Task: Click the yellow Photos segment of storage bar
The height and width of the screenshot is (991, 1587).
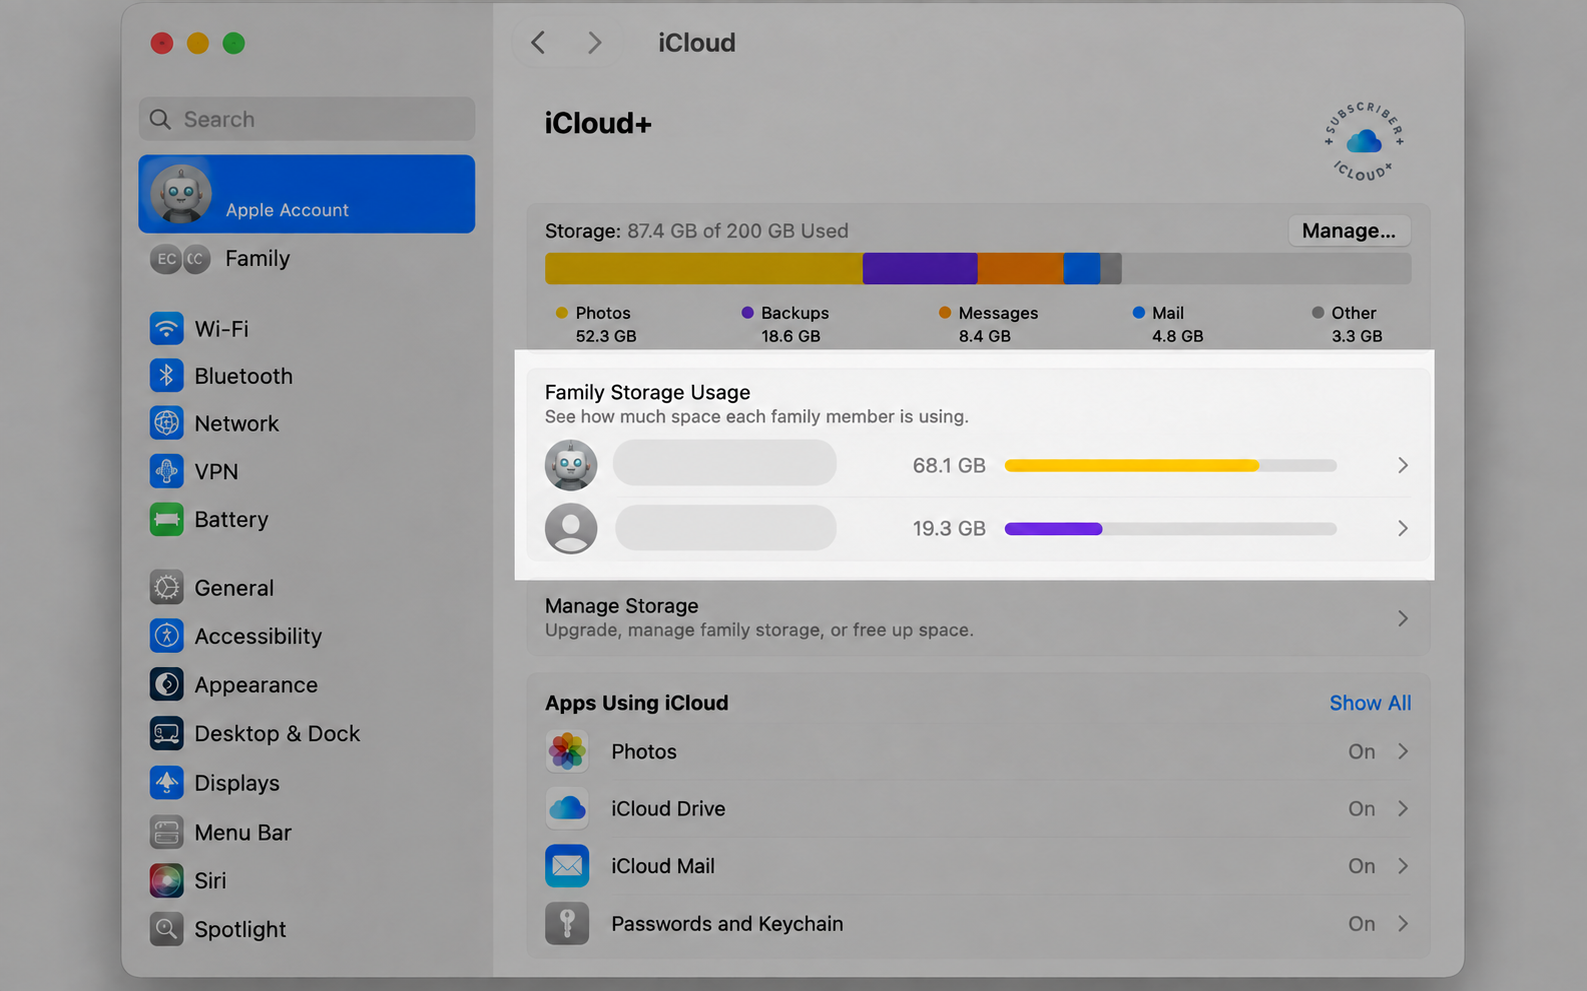Action: click(704, 268)
